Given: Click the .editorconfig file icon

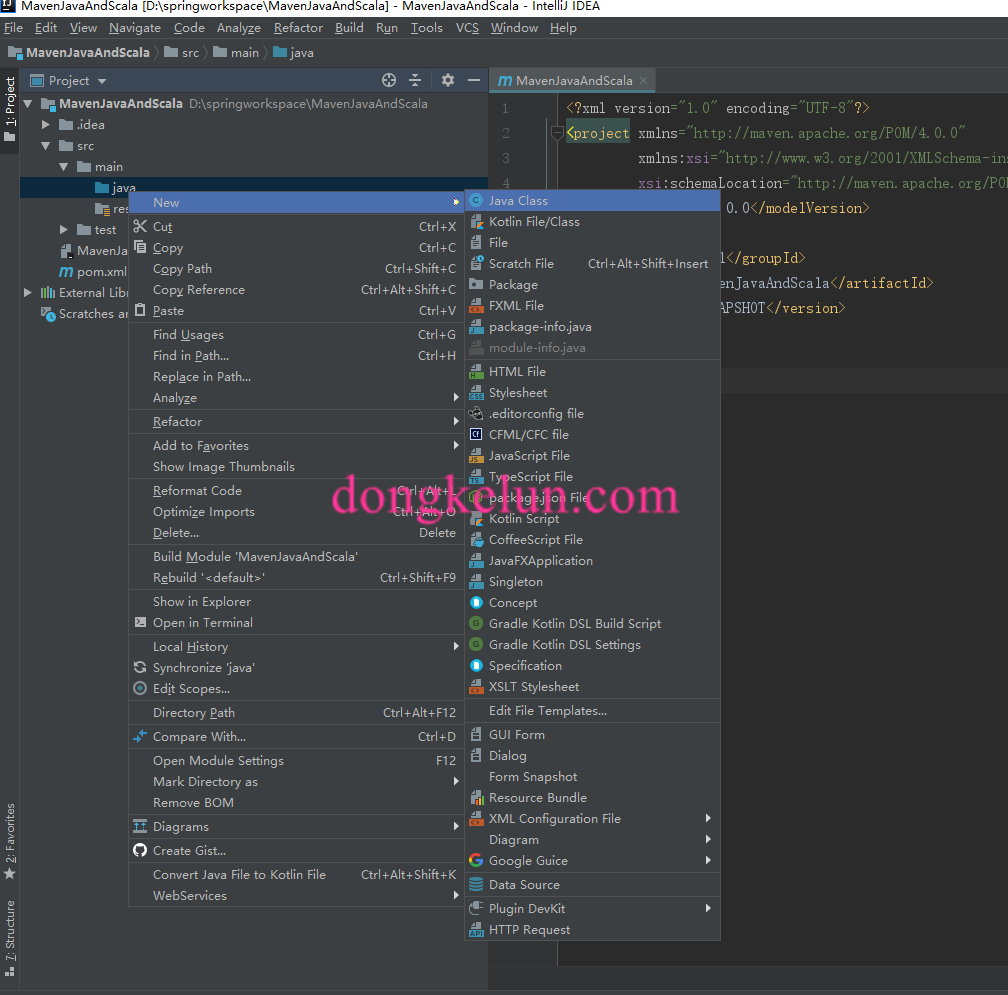Looking at the screenshot, I should (476, 413).
